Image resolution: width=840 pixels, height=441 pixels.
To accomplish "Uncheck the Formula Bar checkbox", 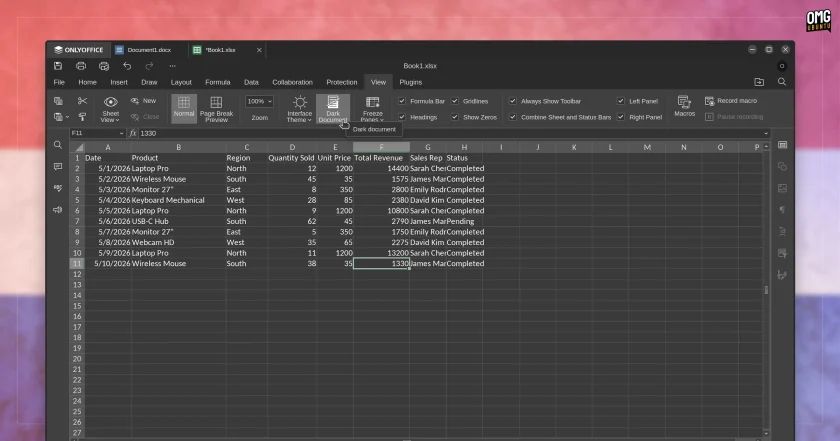I will pos(402,101).
